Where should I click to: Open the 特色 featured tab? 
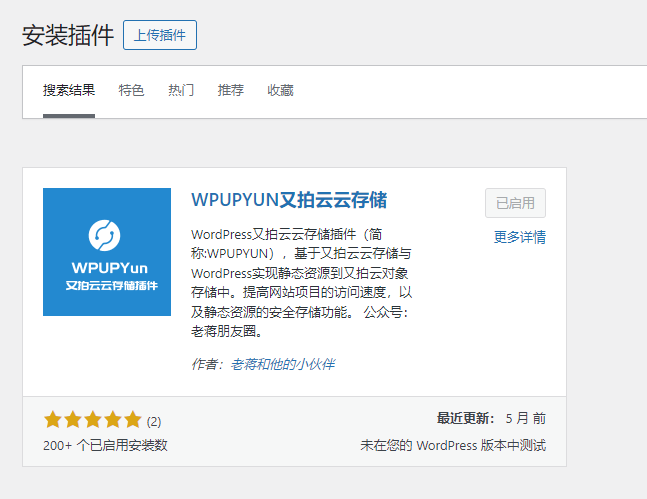coord(131,90)
